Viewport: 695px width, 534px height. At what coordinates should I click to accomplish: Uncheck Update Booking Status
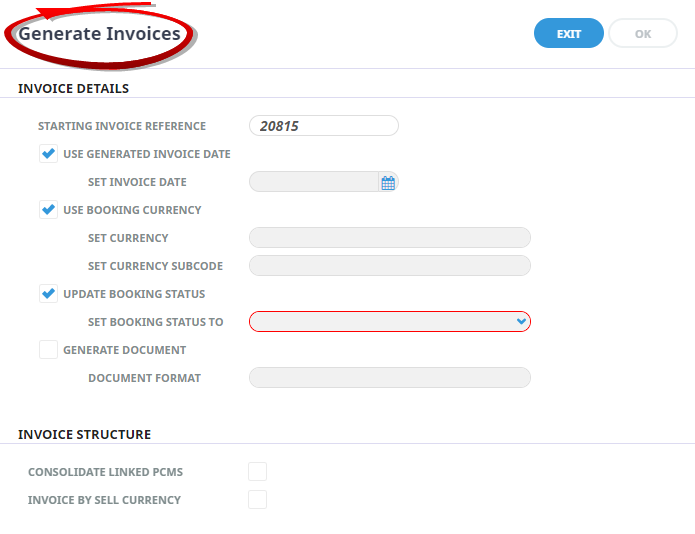(x=48, y=294)
